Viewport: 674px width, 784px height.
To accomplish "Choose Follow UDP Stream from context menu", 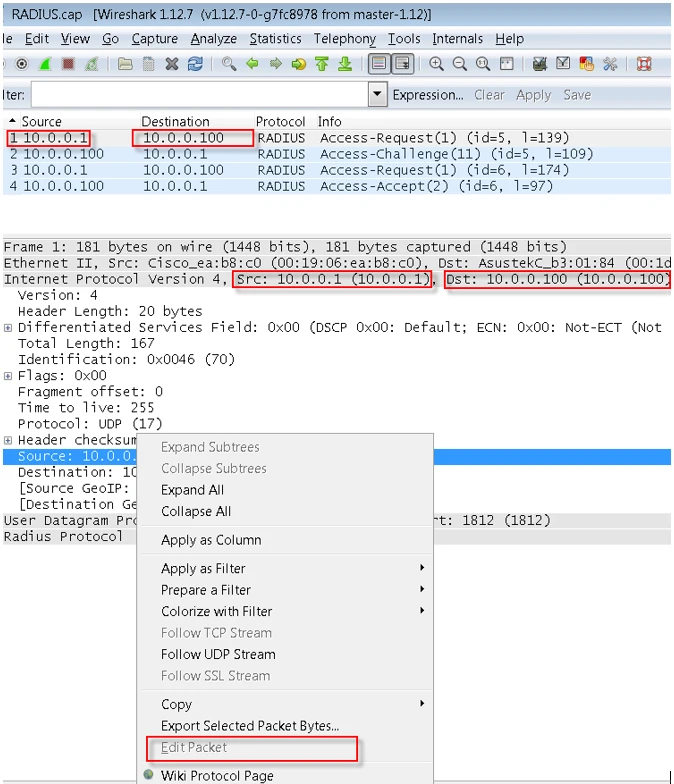I will pos(218,654).
